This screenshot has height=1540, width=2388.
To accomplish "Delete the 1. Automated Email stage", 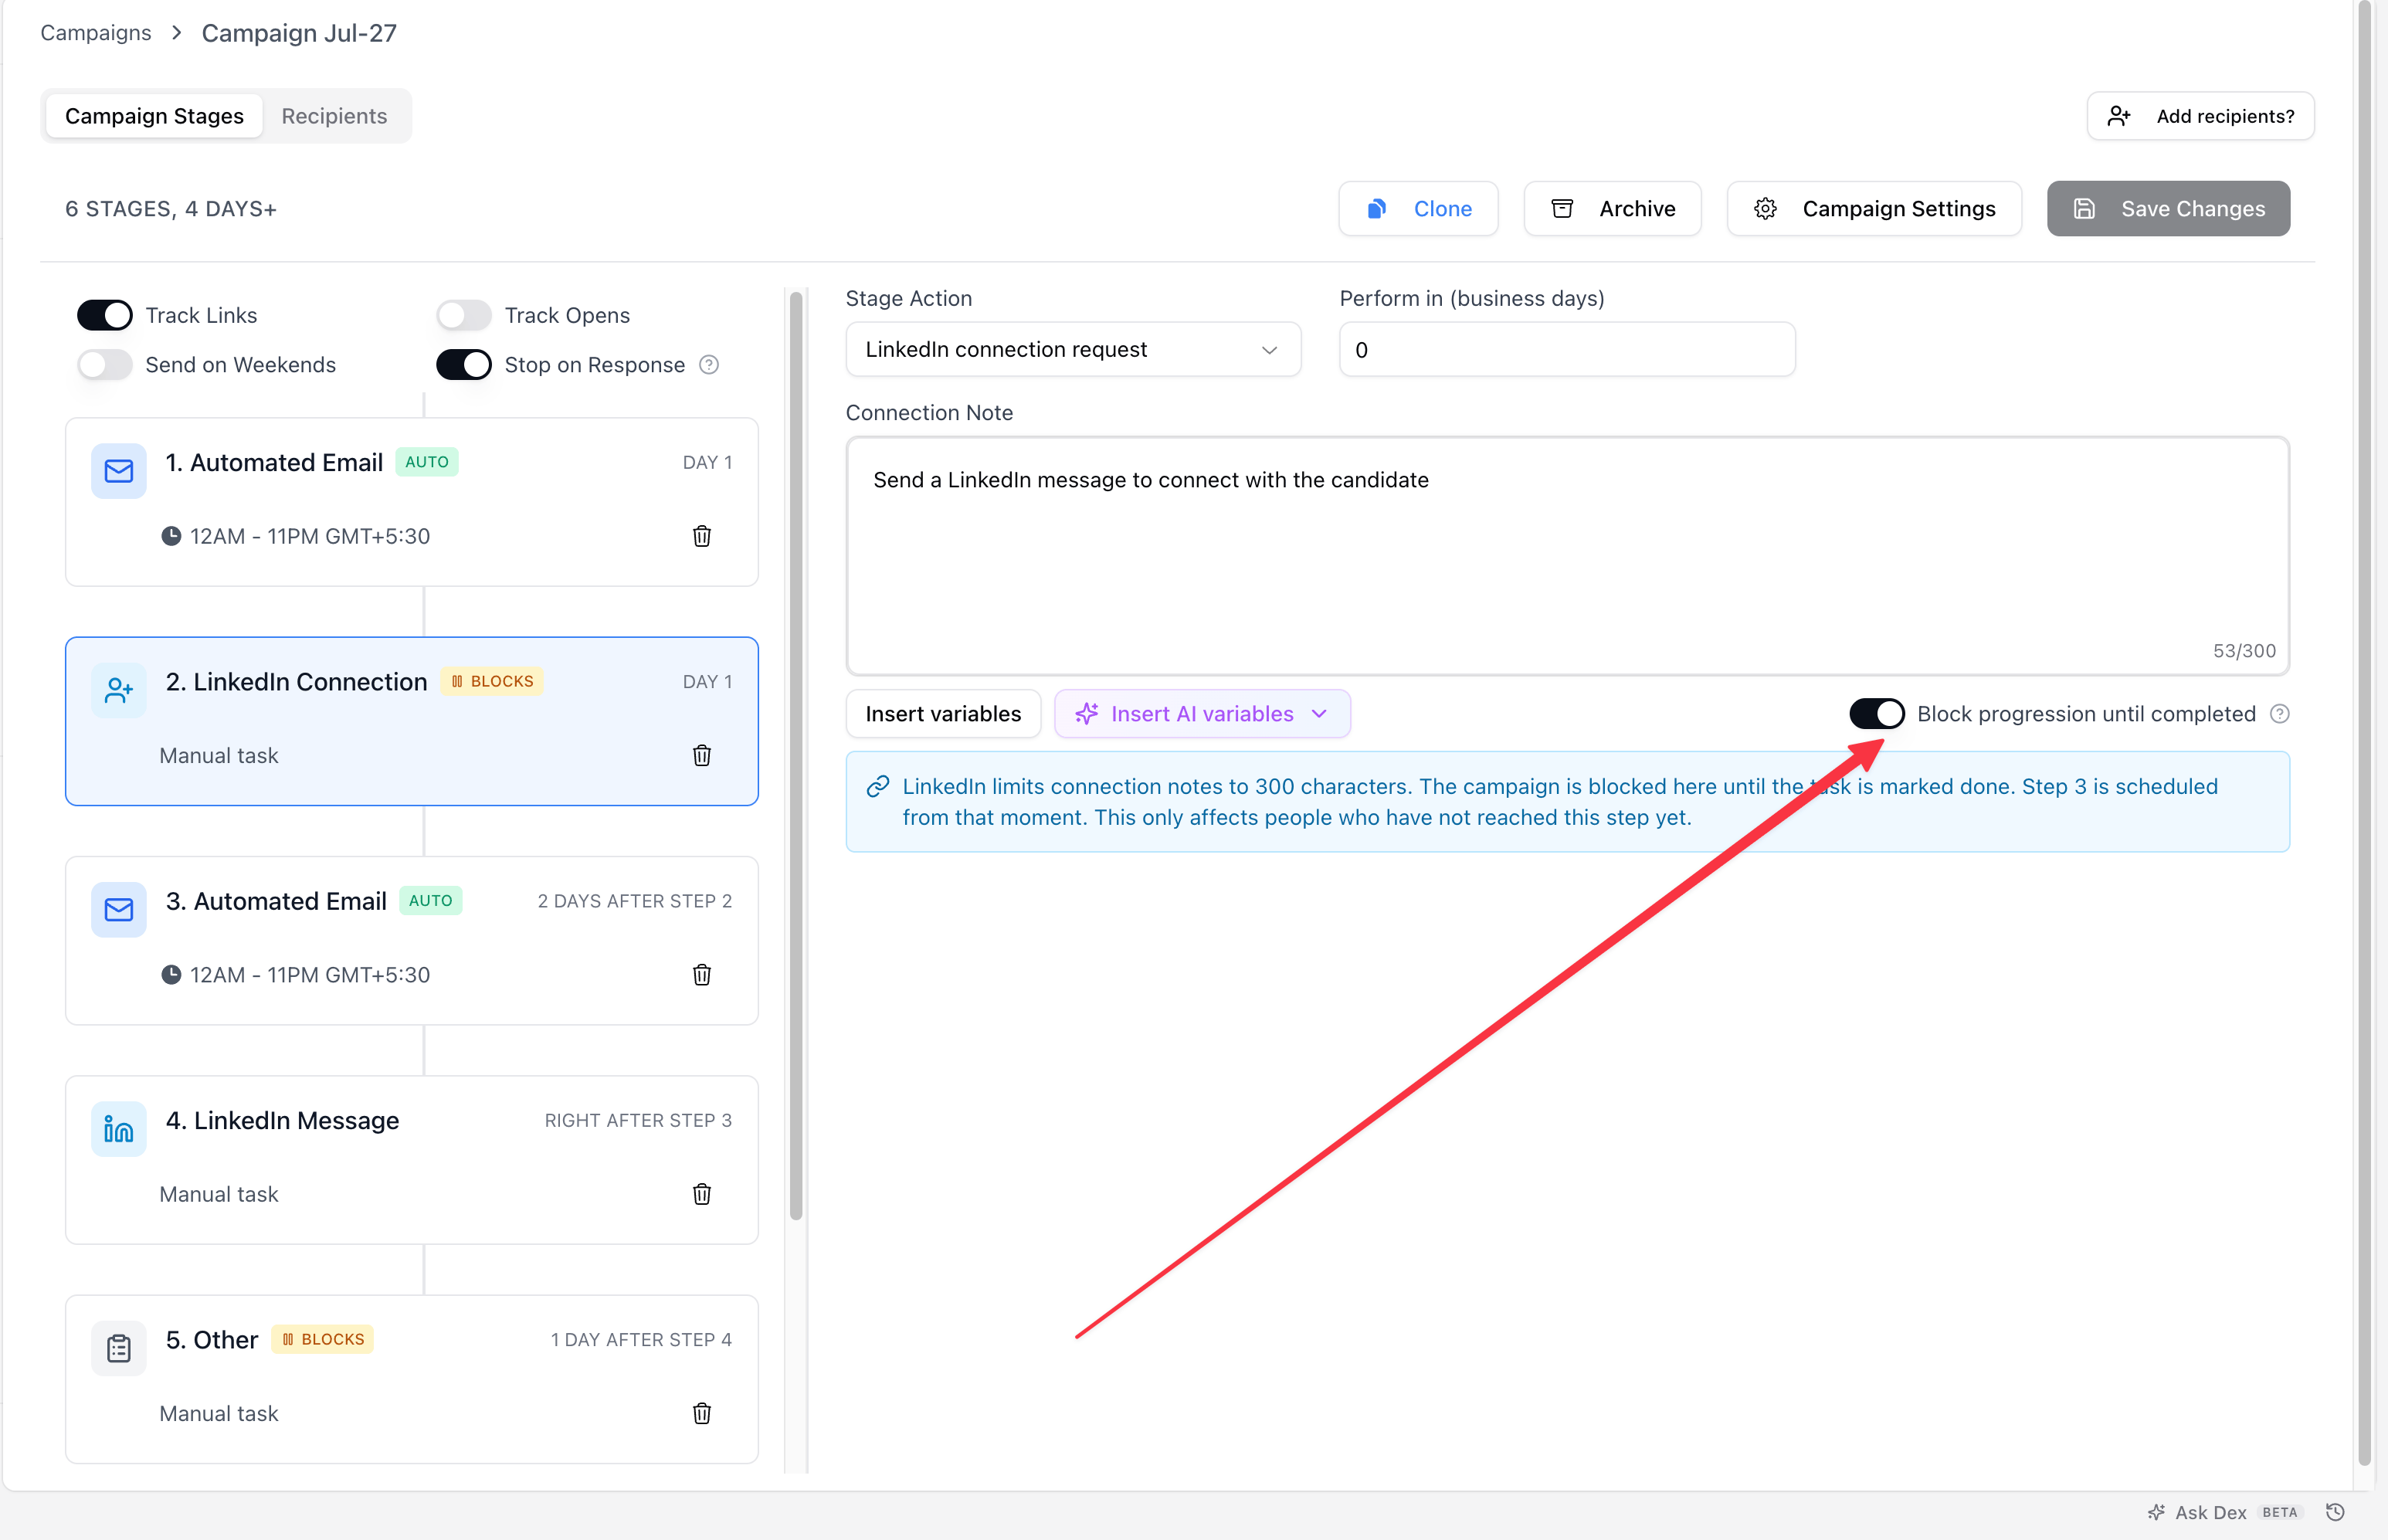I will (702, 536).
